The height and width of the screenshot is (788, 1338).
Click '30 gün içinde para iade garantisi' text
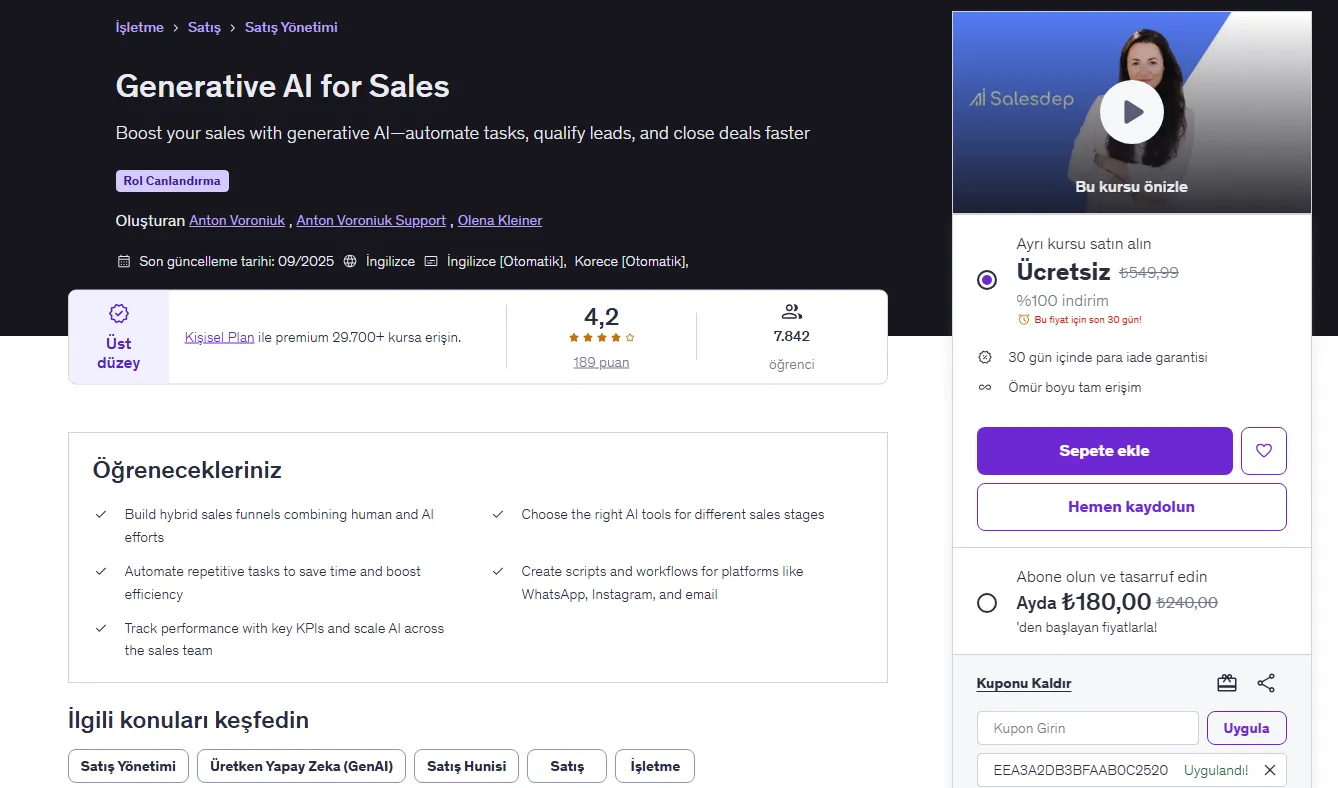point(1108,357)
